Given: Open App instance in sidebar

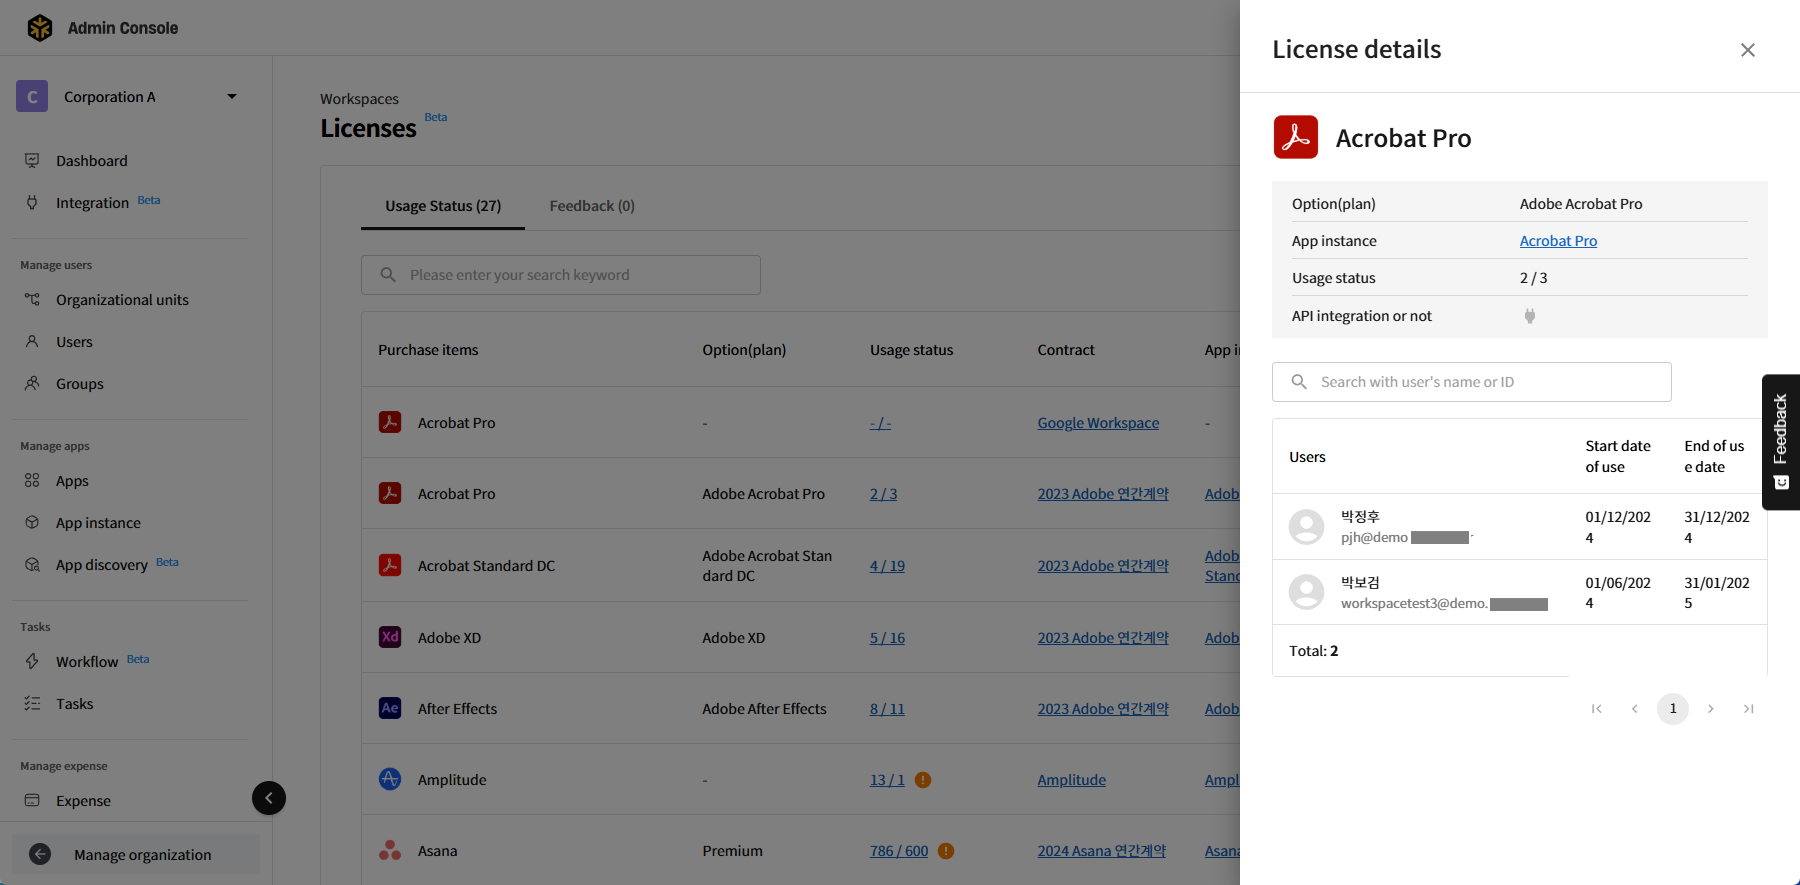Looking at the screenshot, I should coord(98,523).
